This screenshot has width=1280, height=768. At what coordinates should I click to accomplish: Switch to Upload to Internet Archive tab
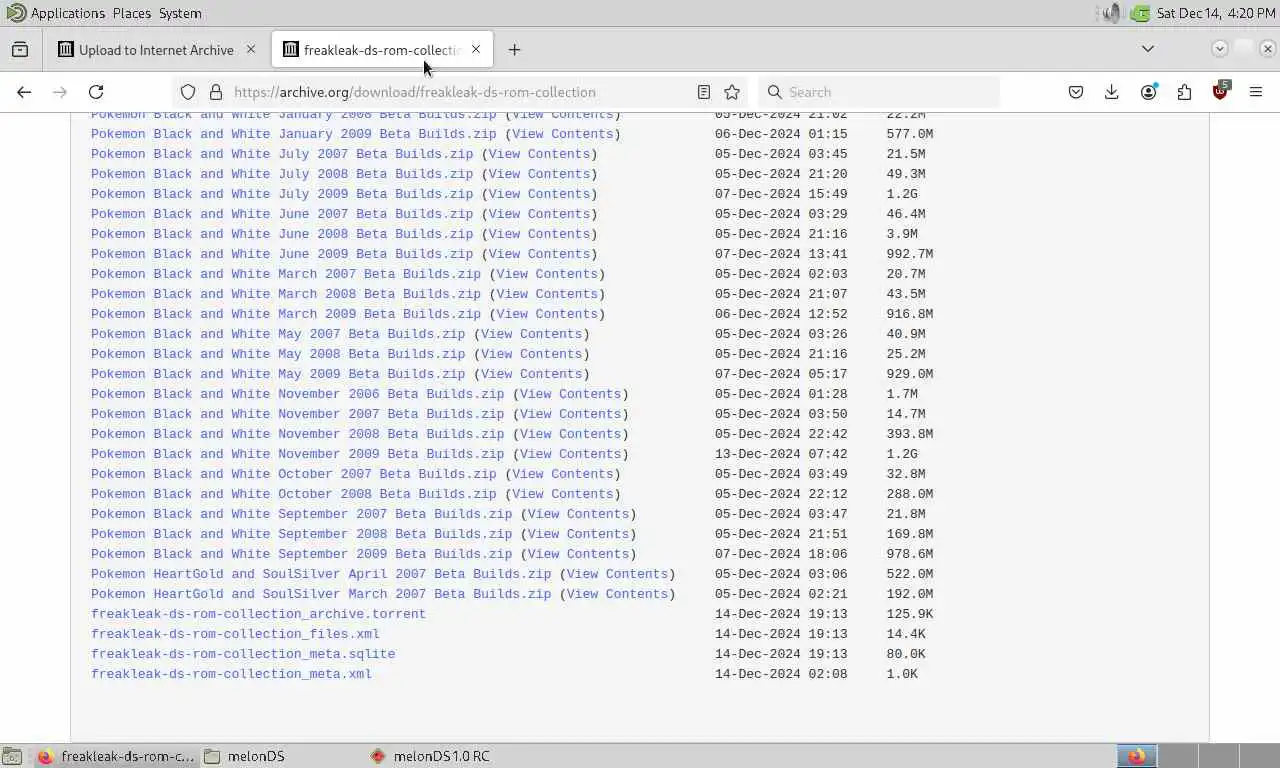(156, 49)
